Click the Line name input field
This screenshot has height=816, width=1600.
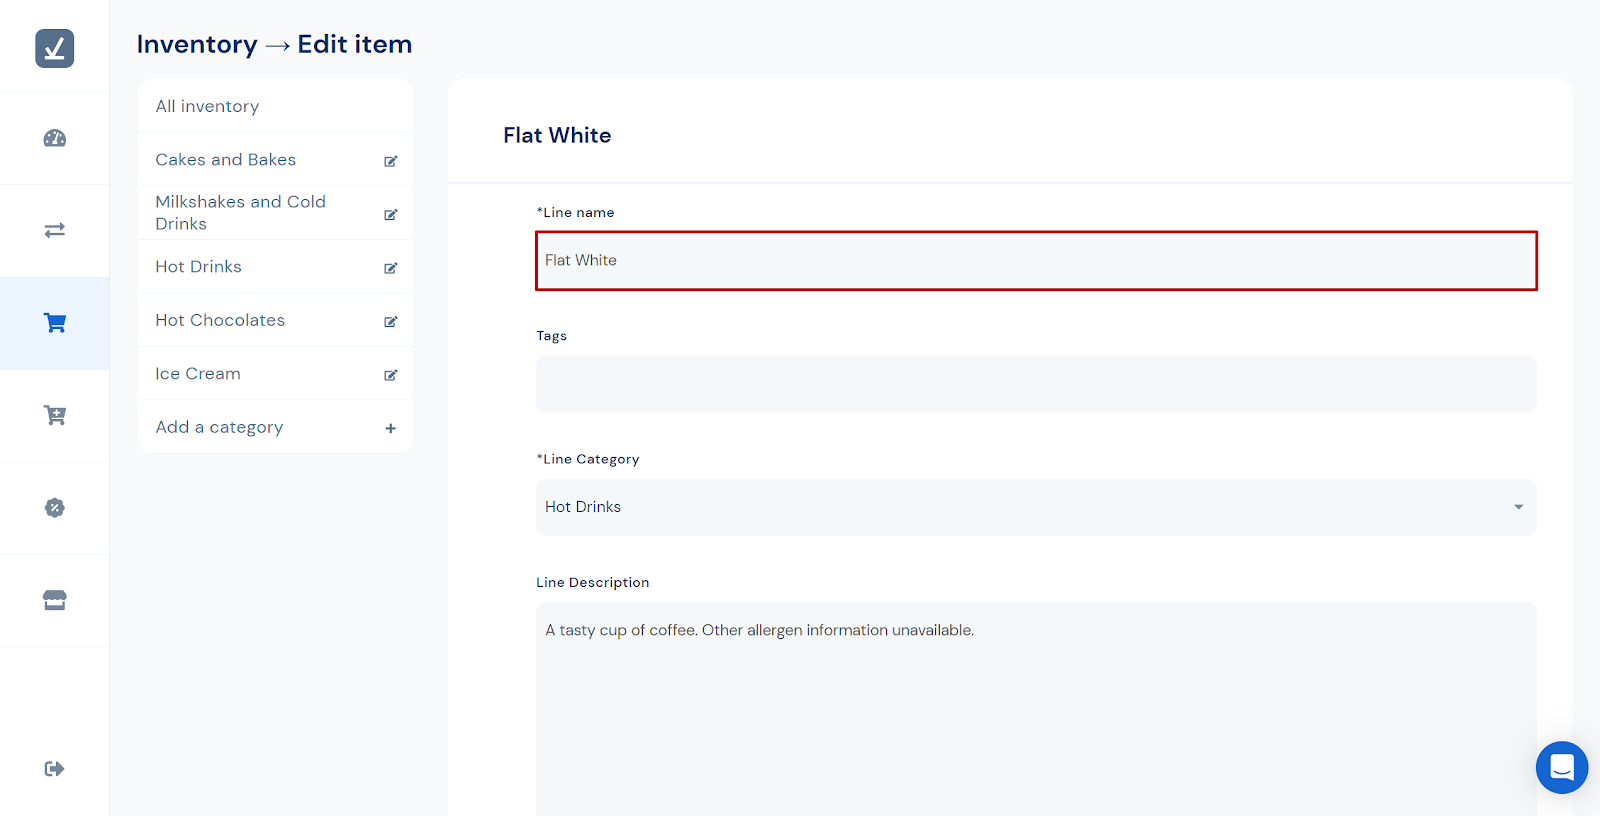(x=1036, y=261)
